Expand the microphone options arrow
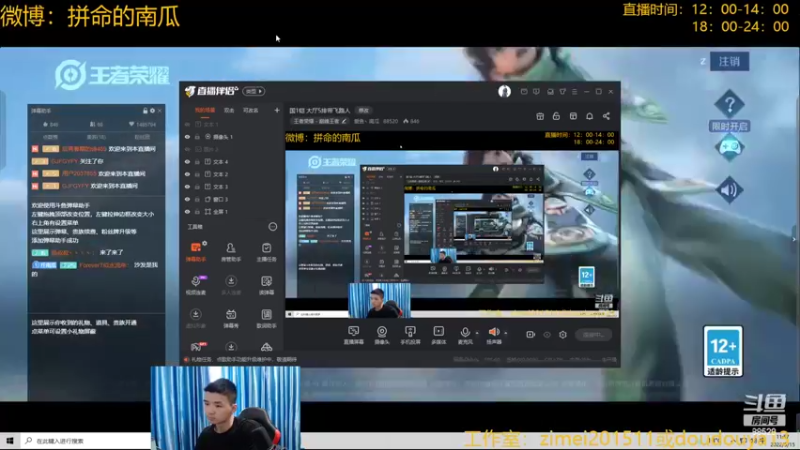This screenshot has height=450, width=800. pos(477,333)
